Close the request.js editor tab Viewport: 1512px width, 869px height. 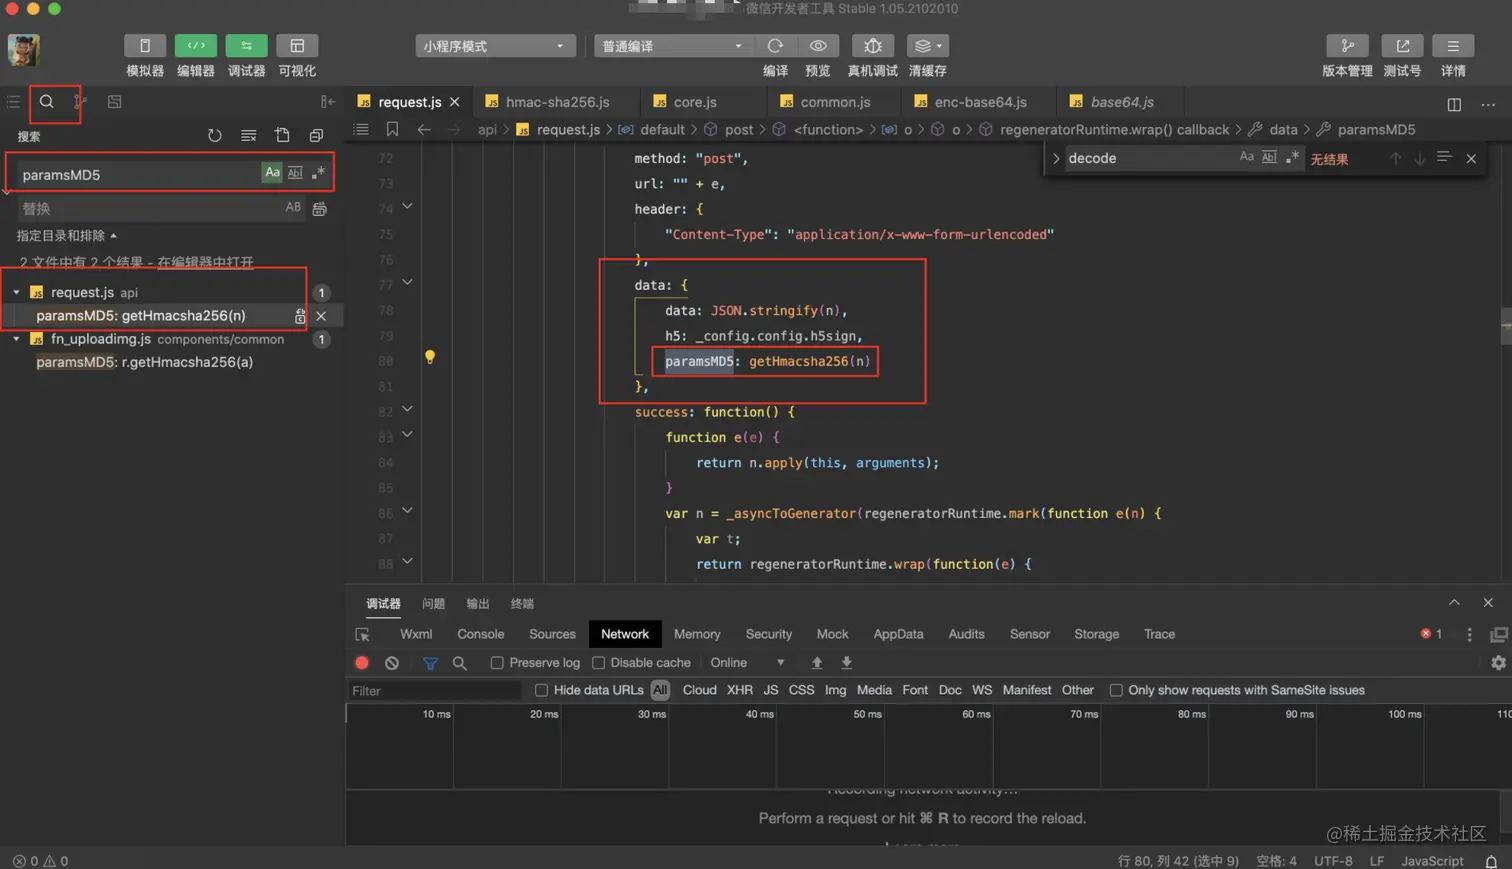[x=455, y=102]
